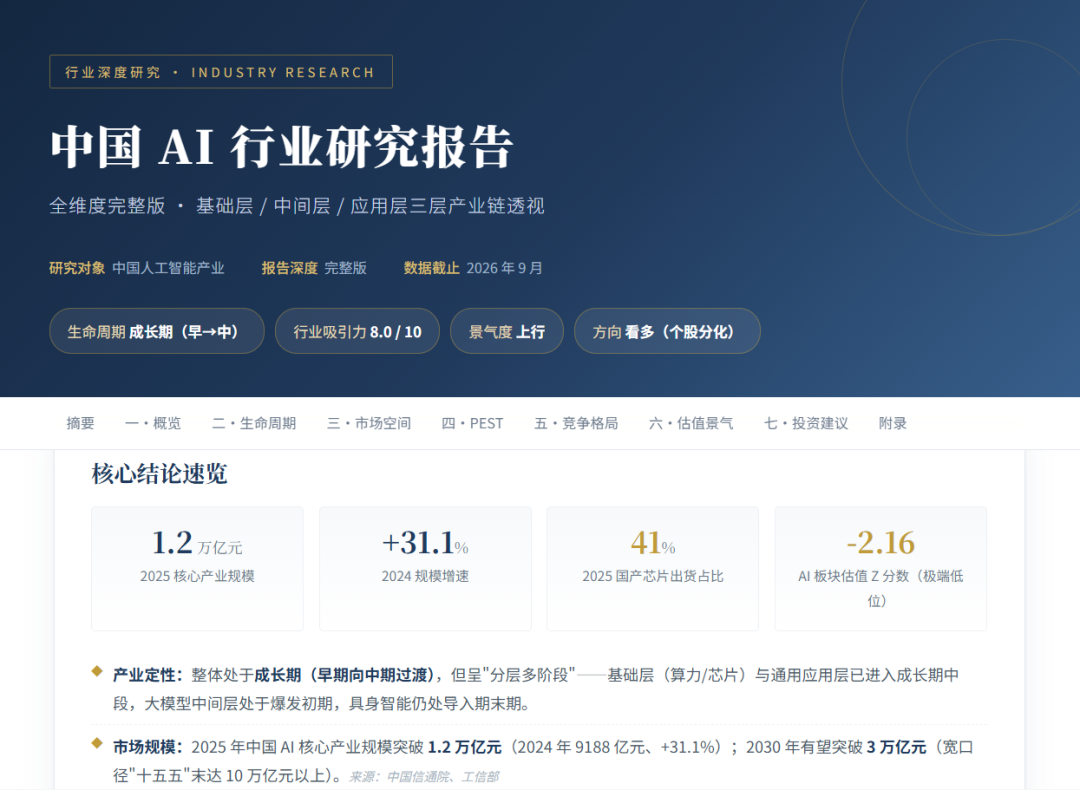The height and width of the screenshot is (790, 1080).
Task: Click the Industry Research header tag
Action: (x=221, y=72)
